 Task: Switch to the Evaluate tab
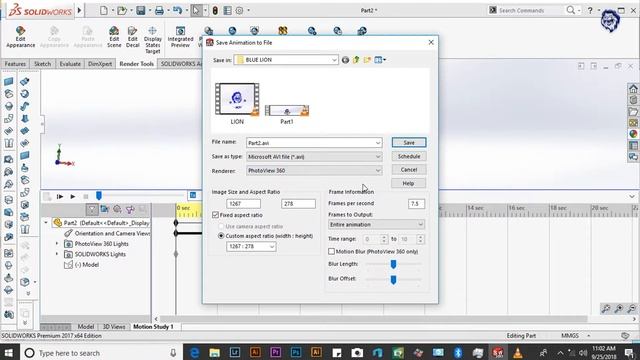[x=70, y=64]
